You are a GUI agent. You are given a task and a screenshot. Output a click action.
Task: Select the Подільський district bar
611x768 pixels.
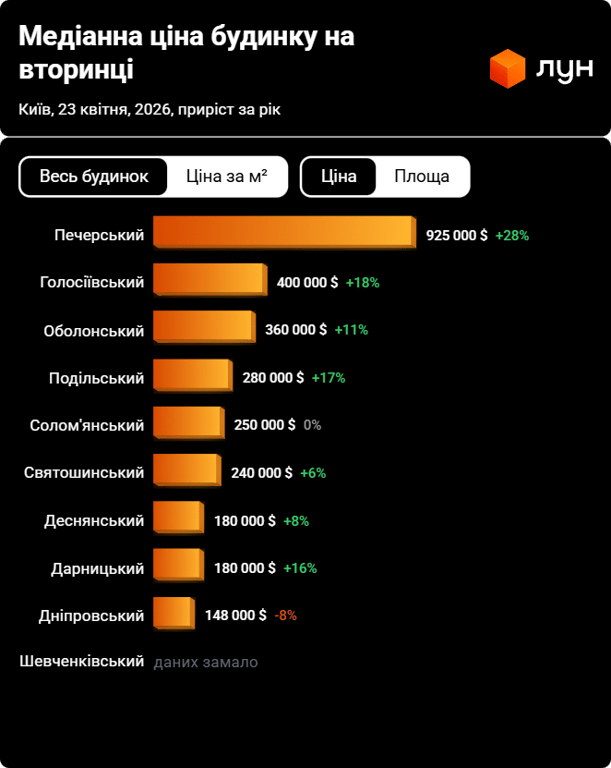pos(192,378)
